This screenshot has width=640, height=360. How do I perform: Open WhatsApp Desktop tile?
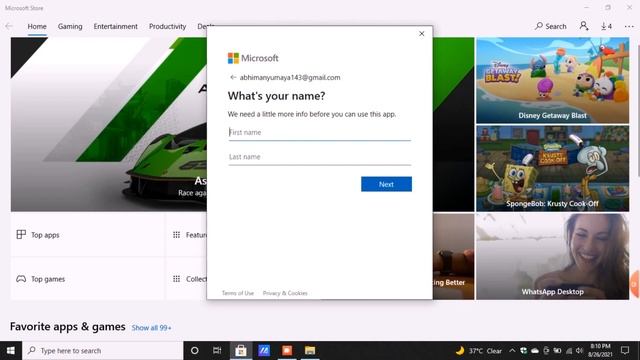pos(553,257)
